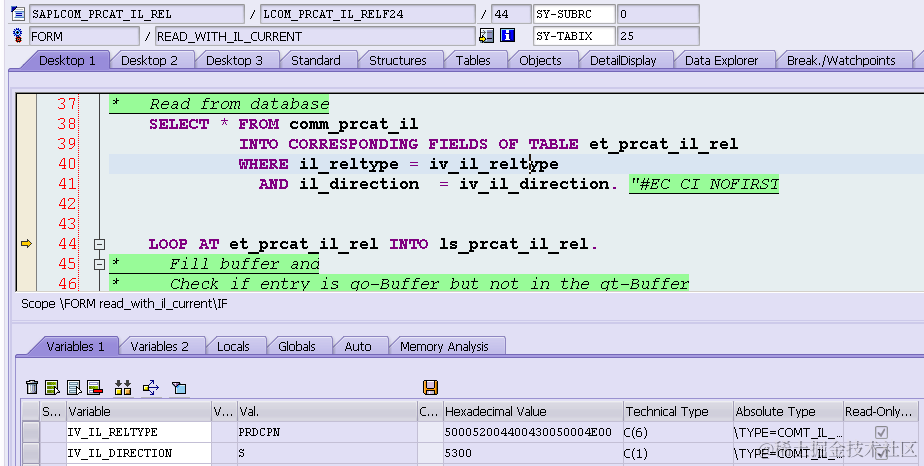Go to the Structures tab
This screenshot has height=466, width=924.
398,60
